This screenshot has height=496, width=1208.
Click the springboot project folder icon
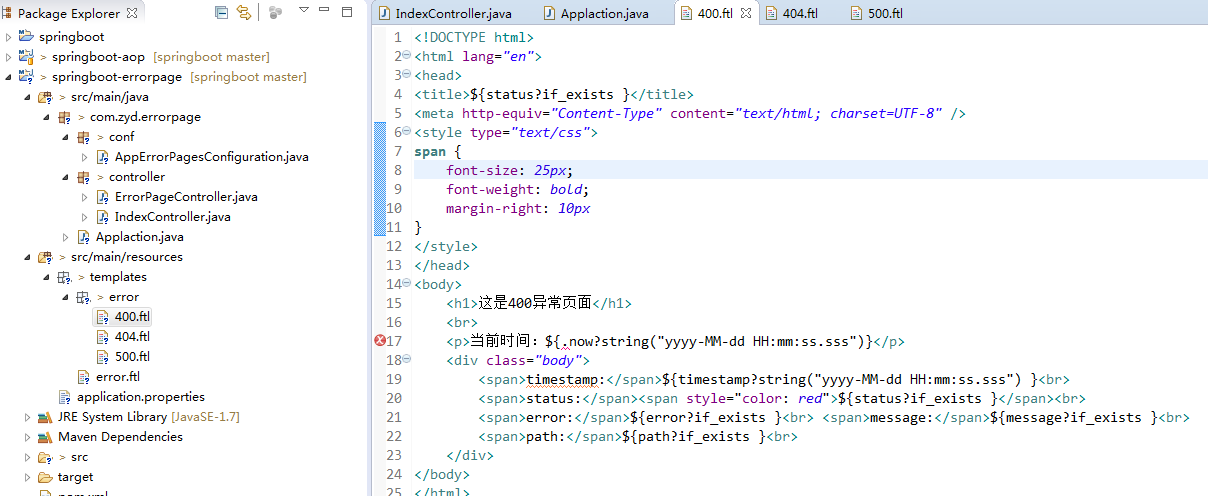27,36
